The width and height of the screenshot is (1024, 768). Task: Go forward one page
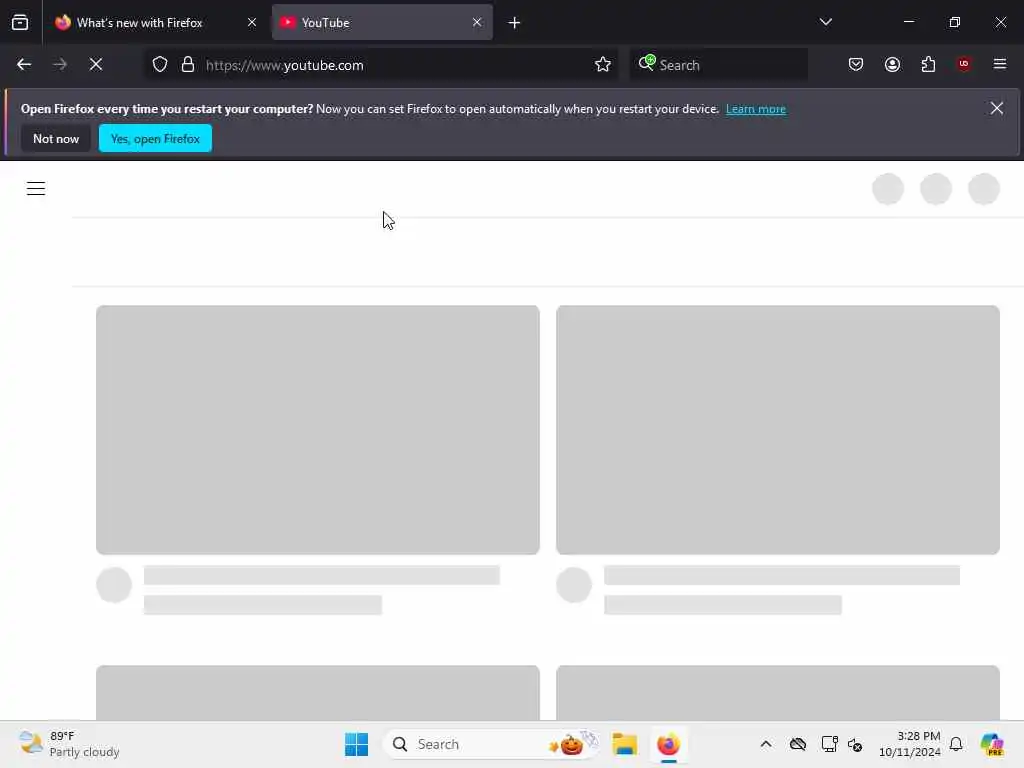click(60, 65)
